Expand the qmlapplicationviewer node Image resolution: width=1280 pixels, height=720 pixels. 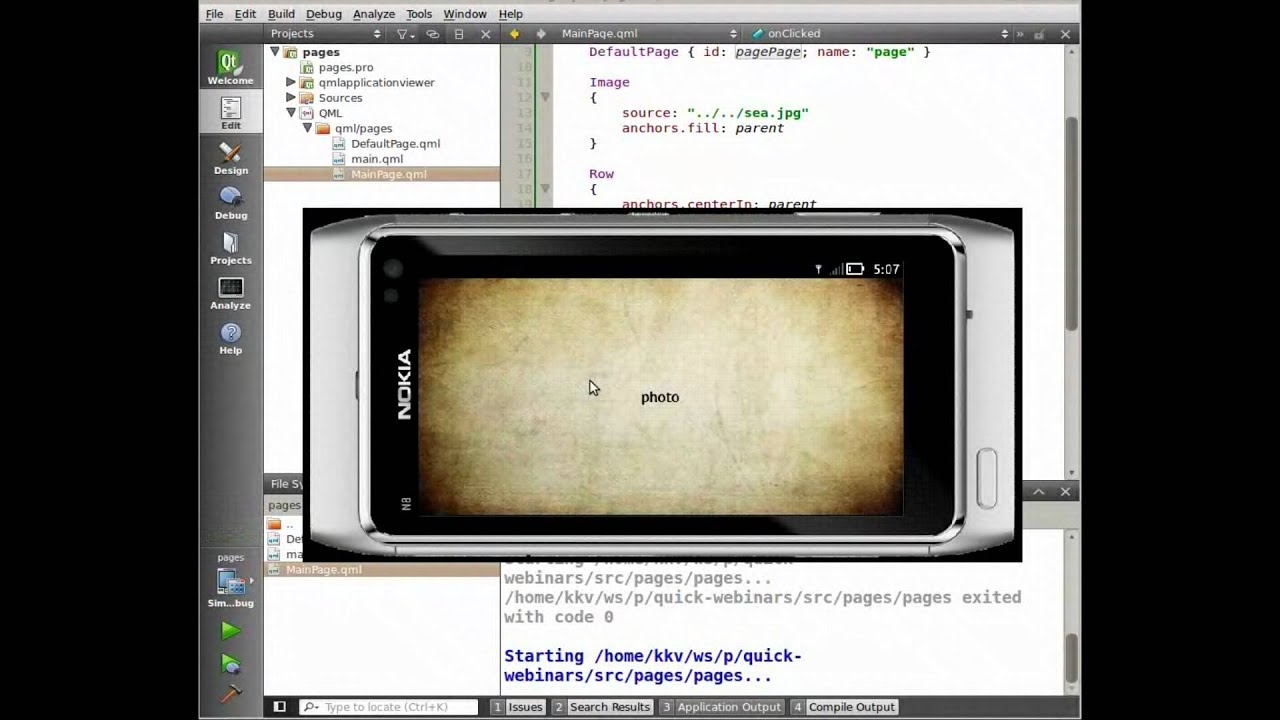[291, 83]
